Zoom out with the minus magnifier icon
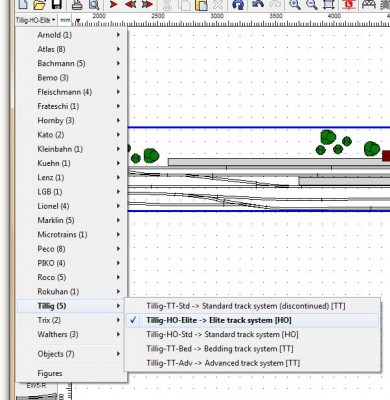390x400 pixels. pyautogui.click(x=312, y=5)
